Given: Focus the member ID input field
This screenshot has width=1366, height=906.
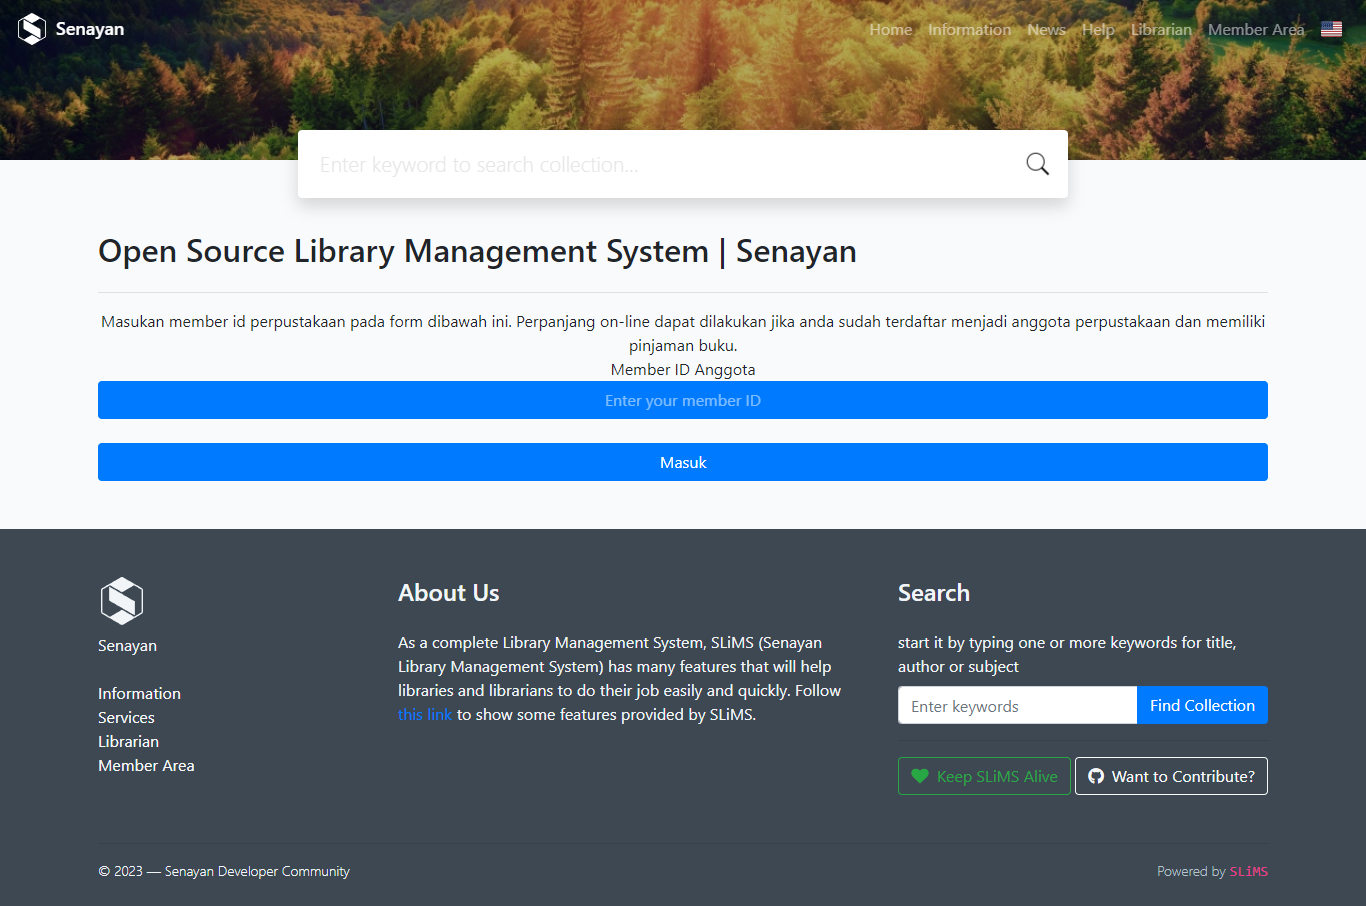Looking at the screenshot, I should pos(683,400).
